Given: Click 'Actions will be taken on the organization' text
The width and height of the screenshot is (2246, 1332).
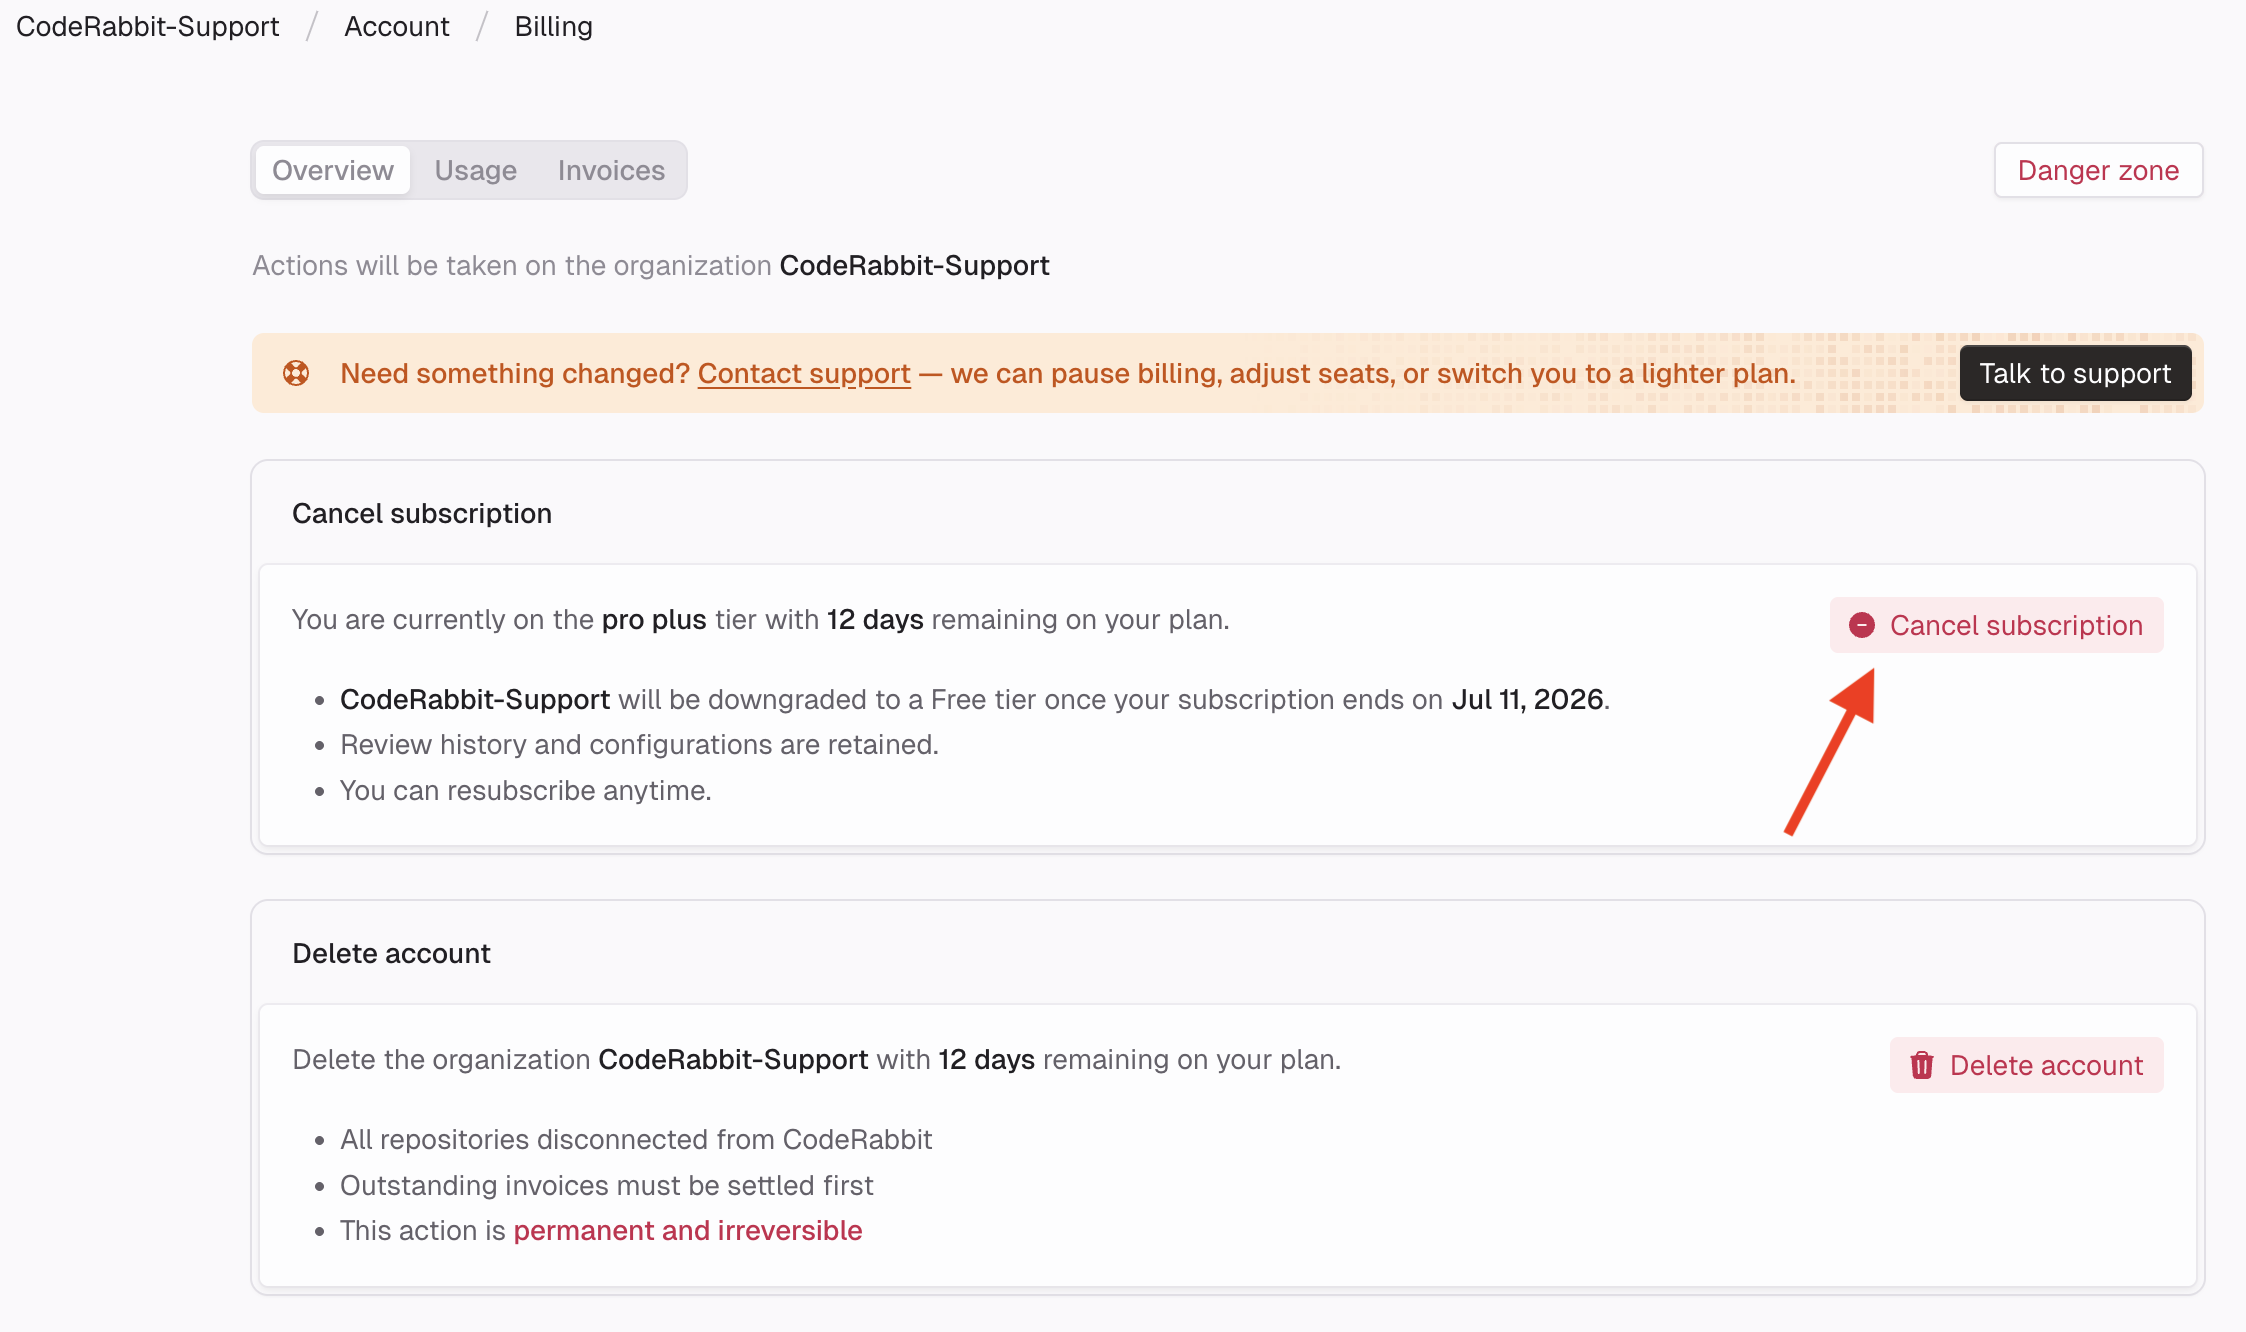Looking at the screenshot, I should [x=512, y=265].
